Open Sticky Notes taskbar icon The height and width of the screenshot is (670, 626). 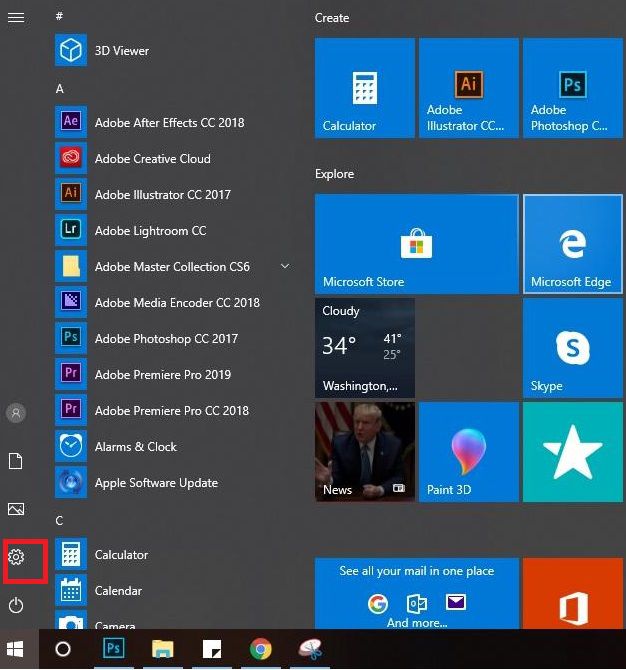point(212,649)
